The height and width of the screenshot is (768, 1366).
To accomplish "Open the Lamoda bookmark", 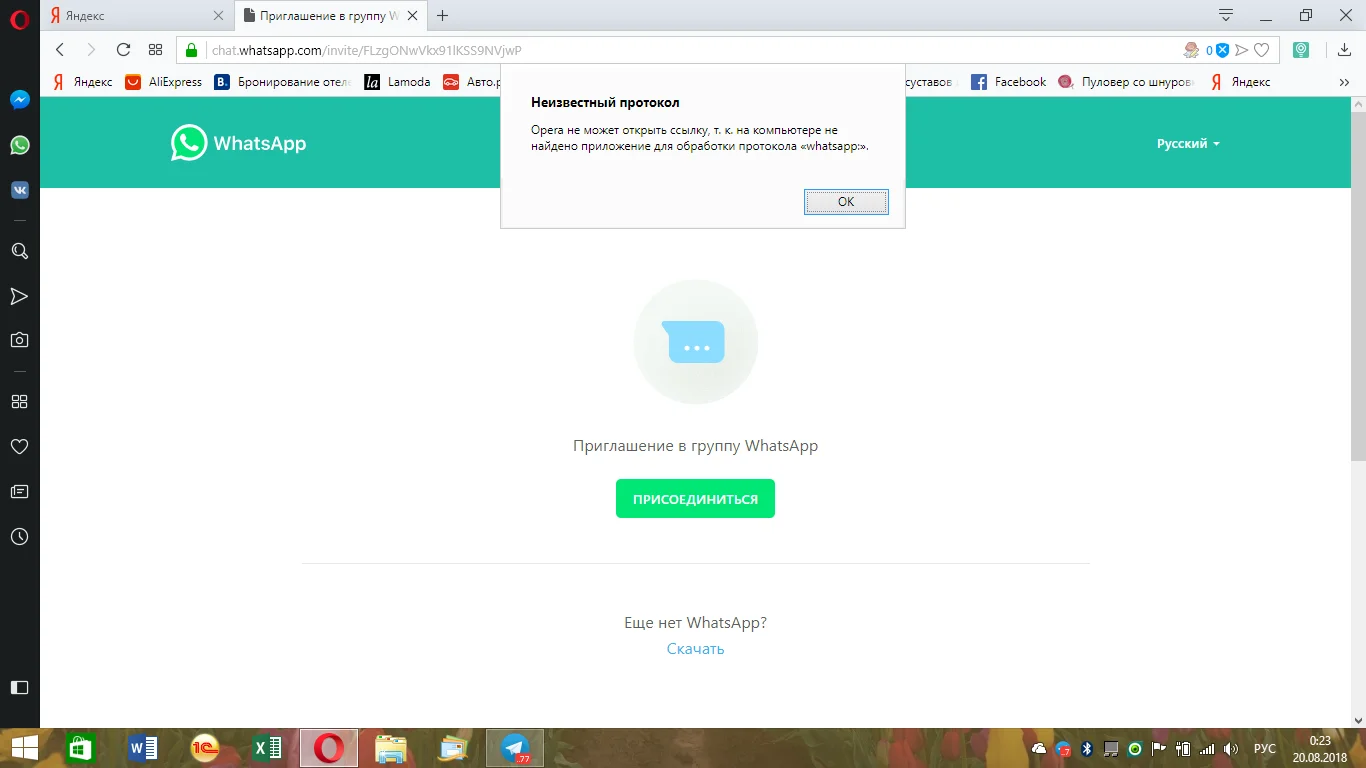I will [x=397, y=82].
